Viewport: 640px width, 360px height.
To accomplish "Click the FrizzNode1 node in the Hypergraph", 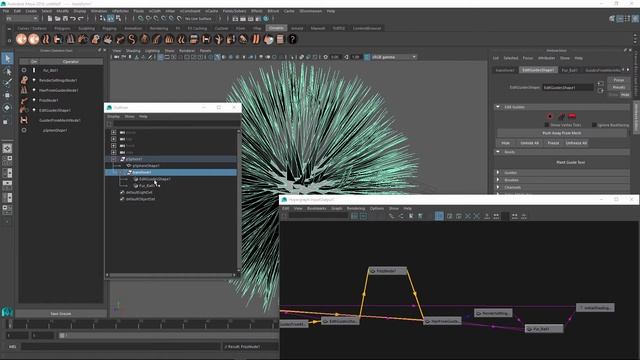I will pyautogui.click(x=387, y=271).
